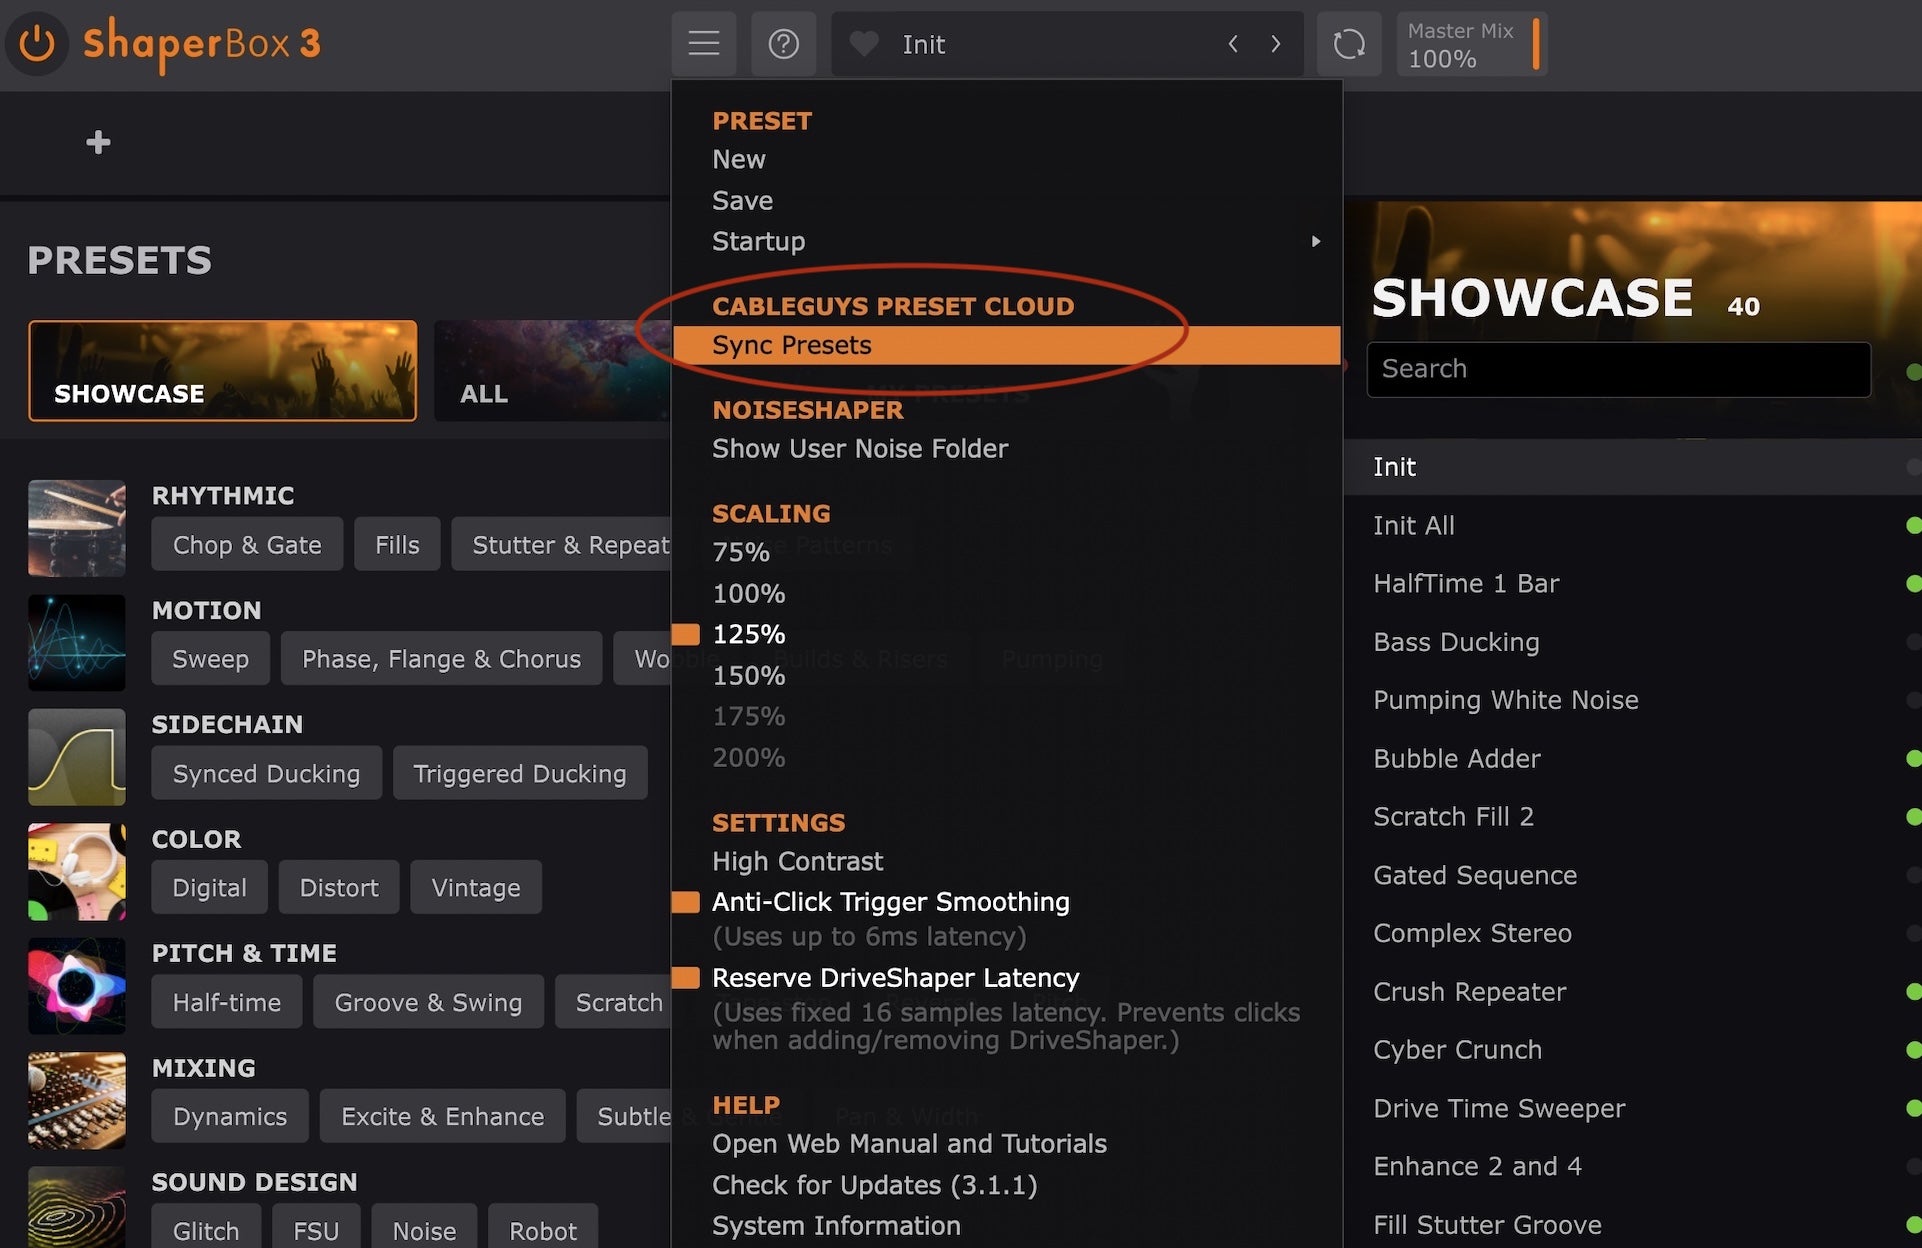1922x1248 pixels.
Task: Click the sync refresh icon button
Action: click(x=1349, y=44)
